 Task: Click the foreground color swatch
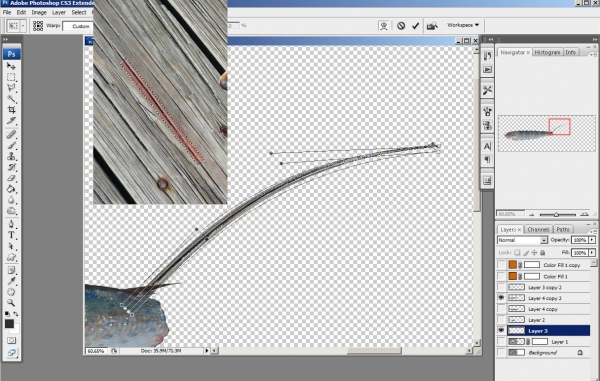9,324
